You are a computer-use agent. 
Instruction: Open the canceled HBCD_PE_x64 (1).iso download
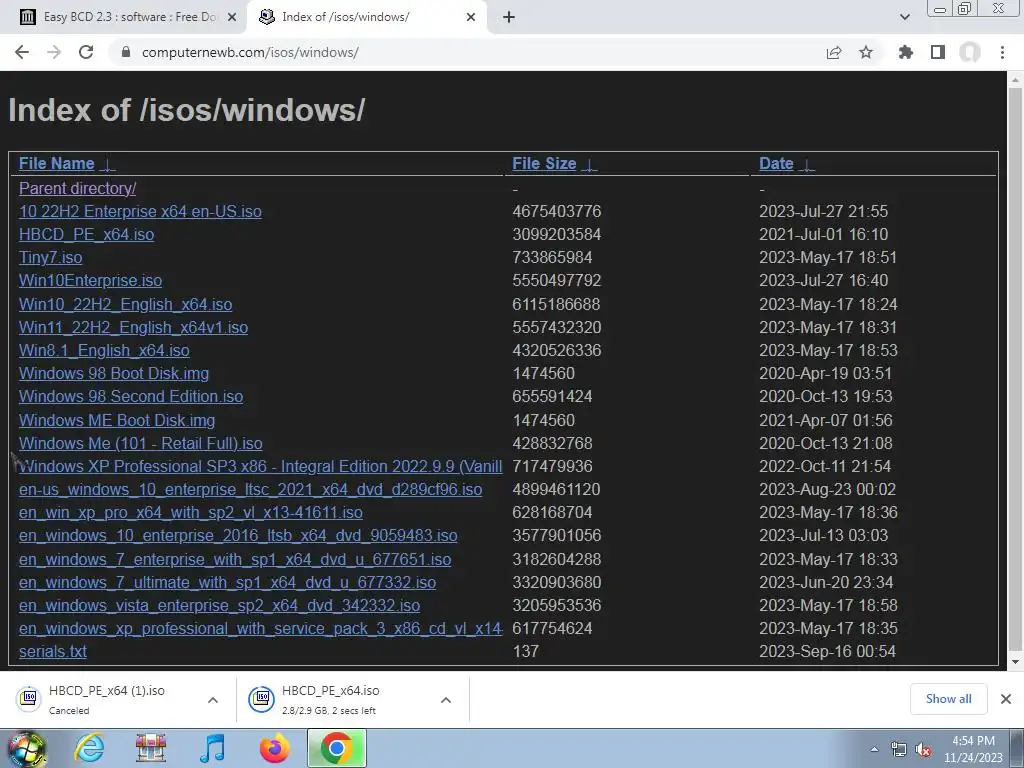pyautogui.click(x=104, y=699)
